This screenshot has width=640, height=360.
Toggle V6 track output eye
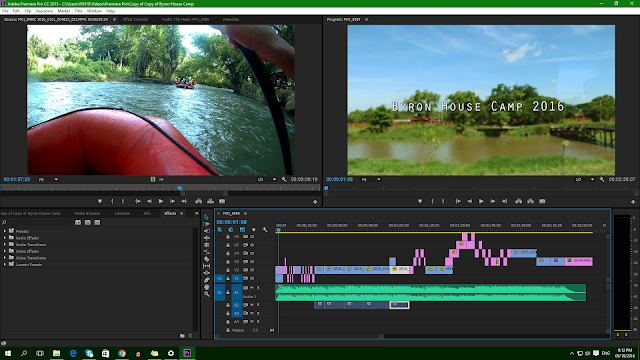pyautogui.click(x=252, y=237)
